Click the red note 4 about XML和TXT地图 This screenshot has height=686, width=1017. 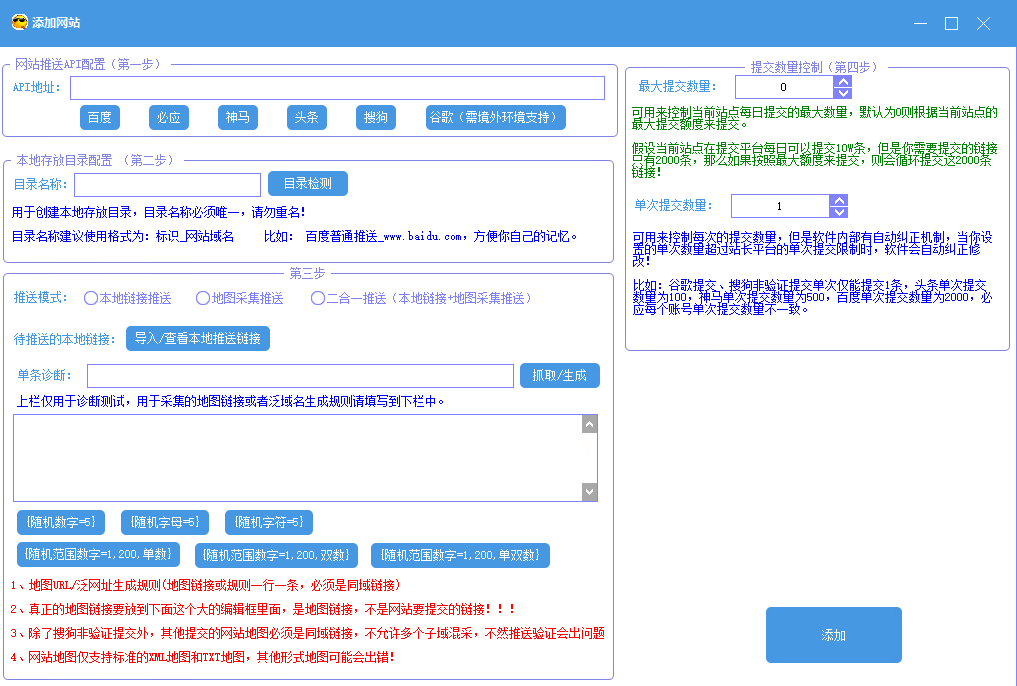pyautogui.click(x=202, y=657)
